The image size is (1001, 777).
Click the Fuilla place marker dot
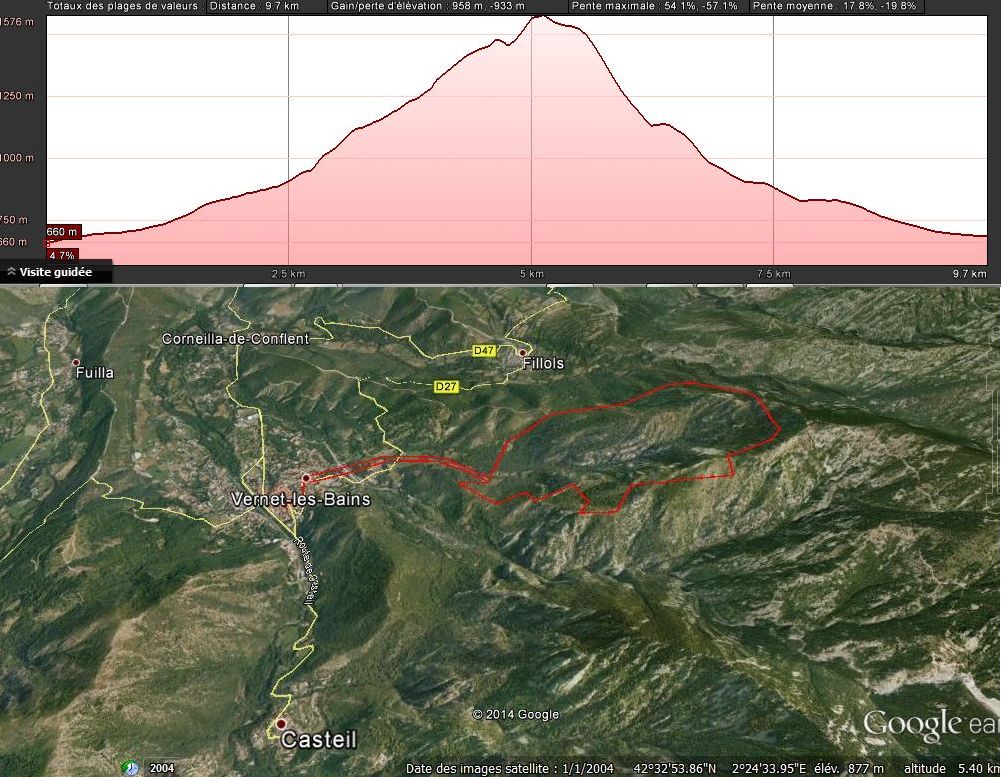tap(76, 362)
